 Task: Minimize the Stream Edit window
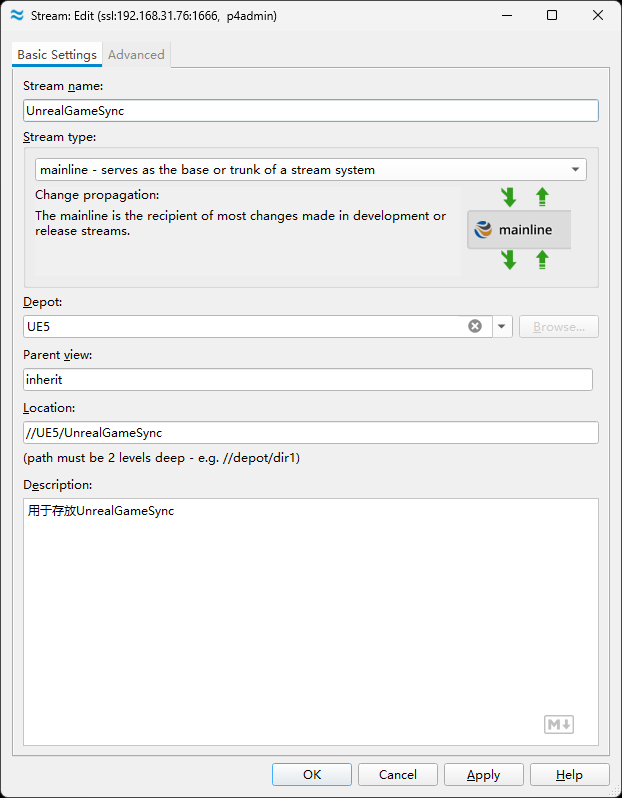click(x=506, y=15)
